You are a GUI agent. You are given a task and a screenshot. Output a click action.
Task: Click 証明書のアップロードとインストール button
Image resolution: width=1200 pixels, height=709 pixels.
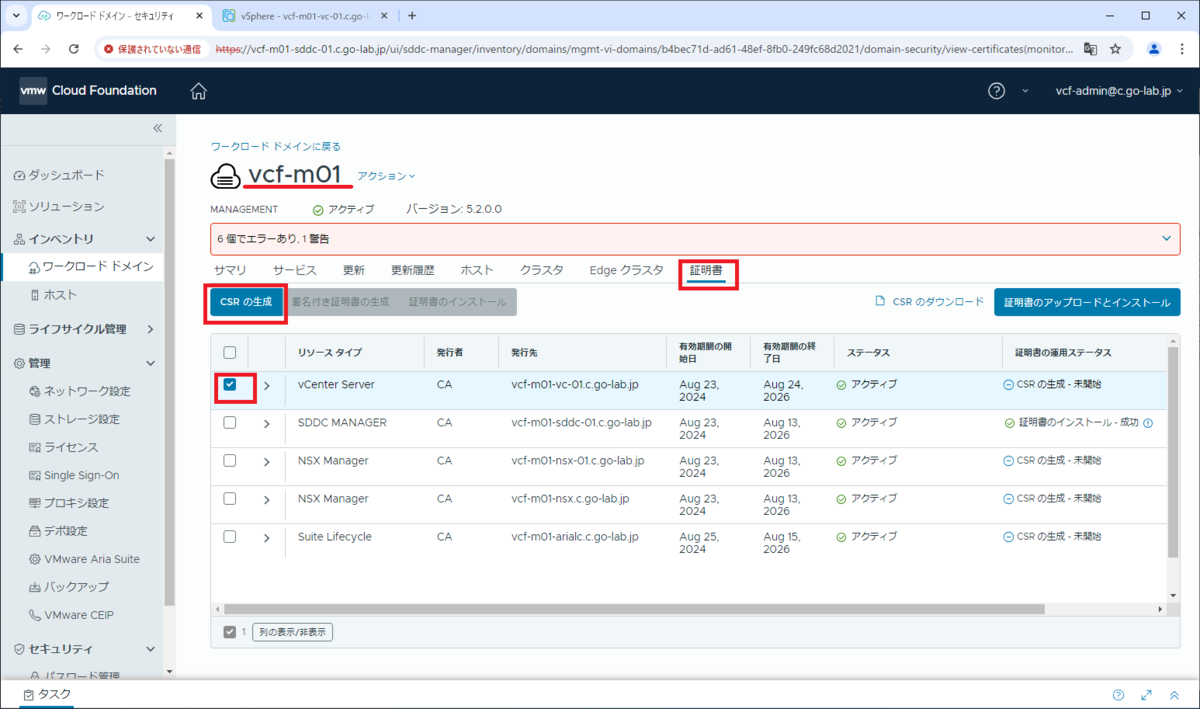(x=1087, y=302)
